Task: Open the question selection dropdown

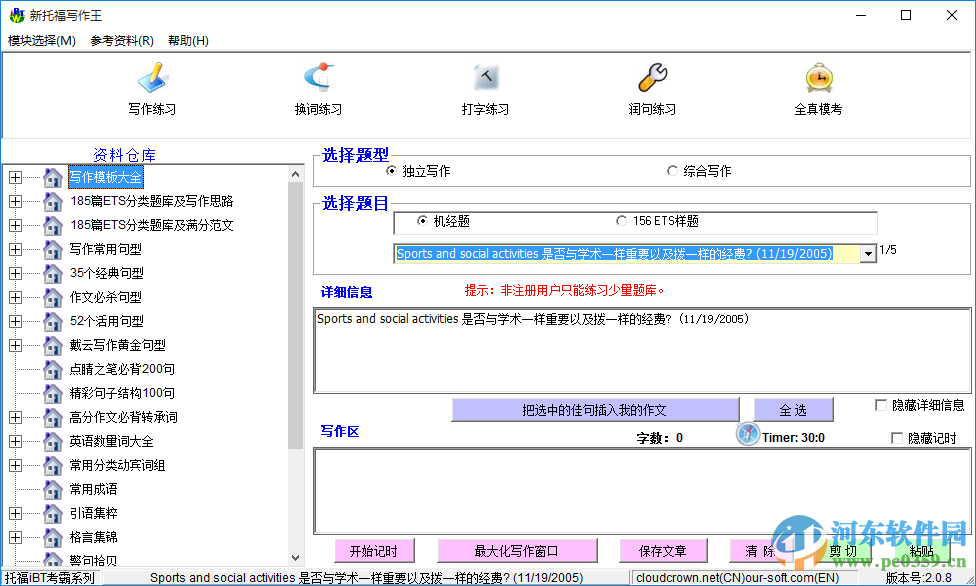Action: (x=866, y=252)
